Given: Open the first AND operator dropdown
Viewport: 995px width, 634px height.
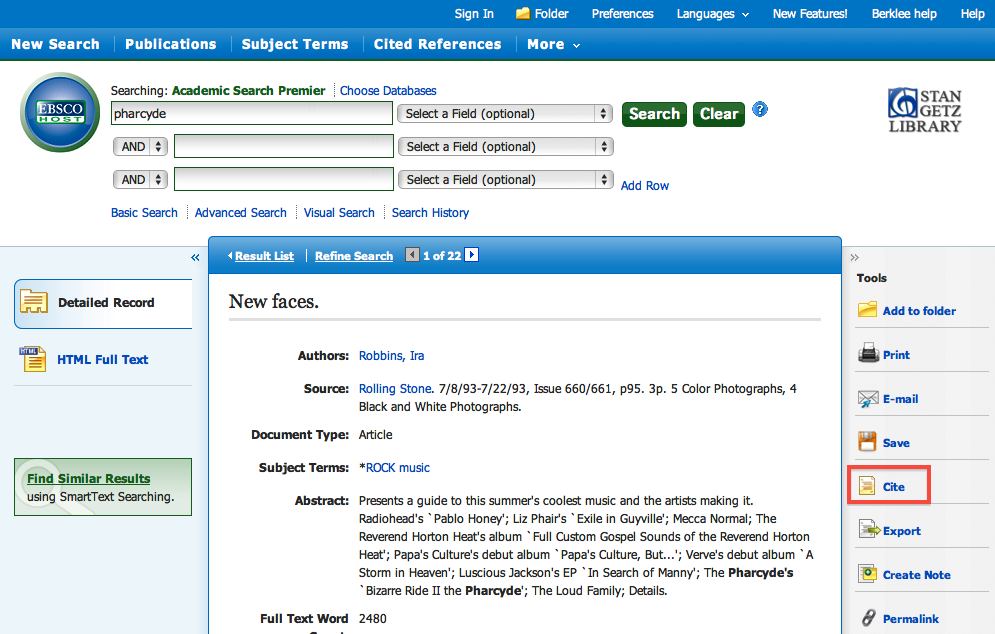Looking at the screenshot, I should [x=140, y=147].
